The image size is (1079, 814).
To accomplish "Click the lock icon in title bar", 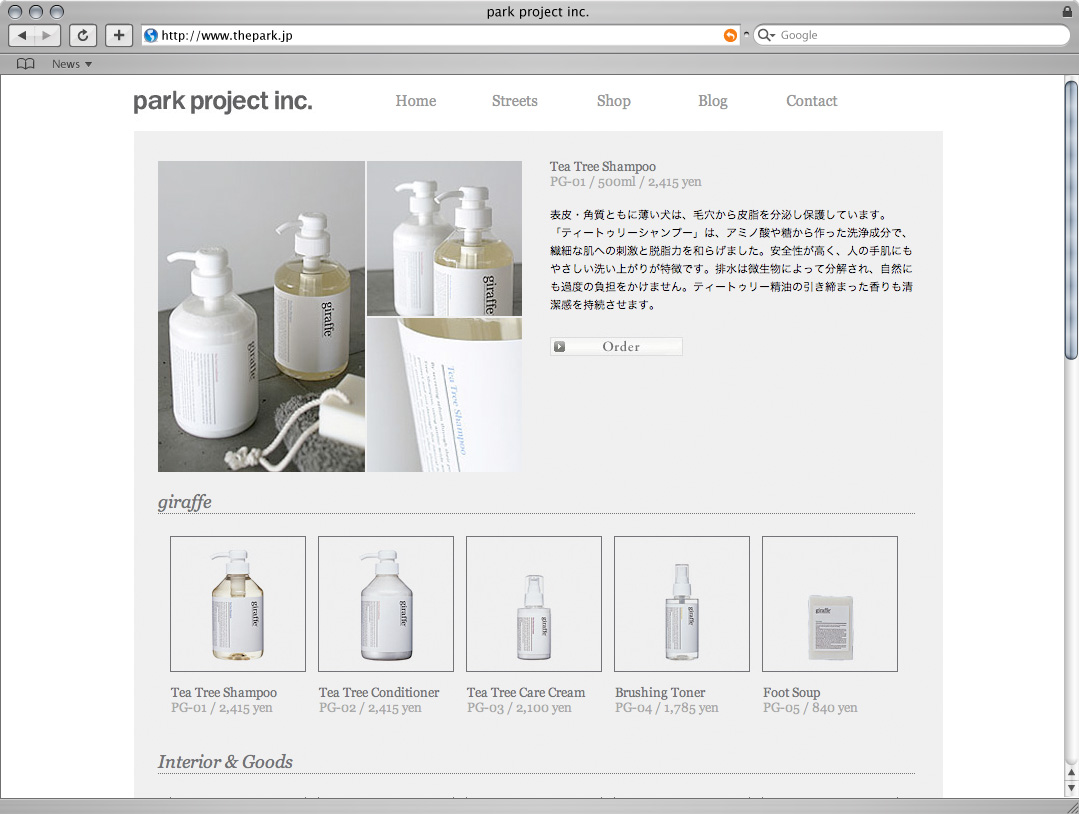I will click(1067, 11).
